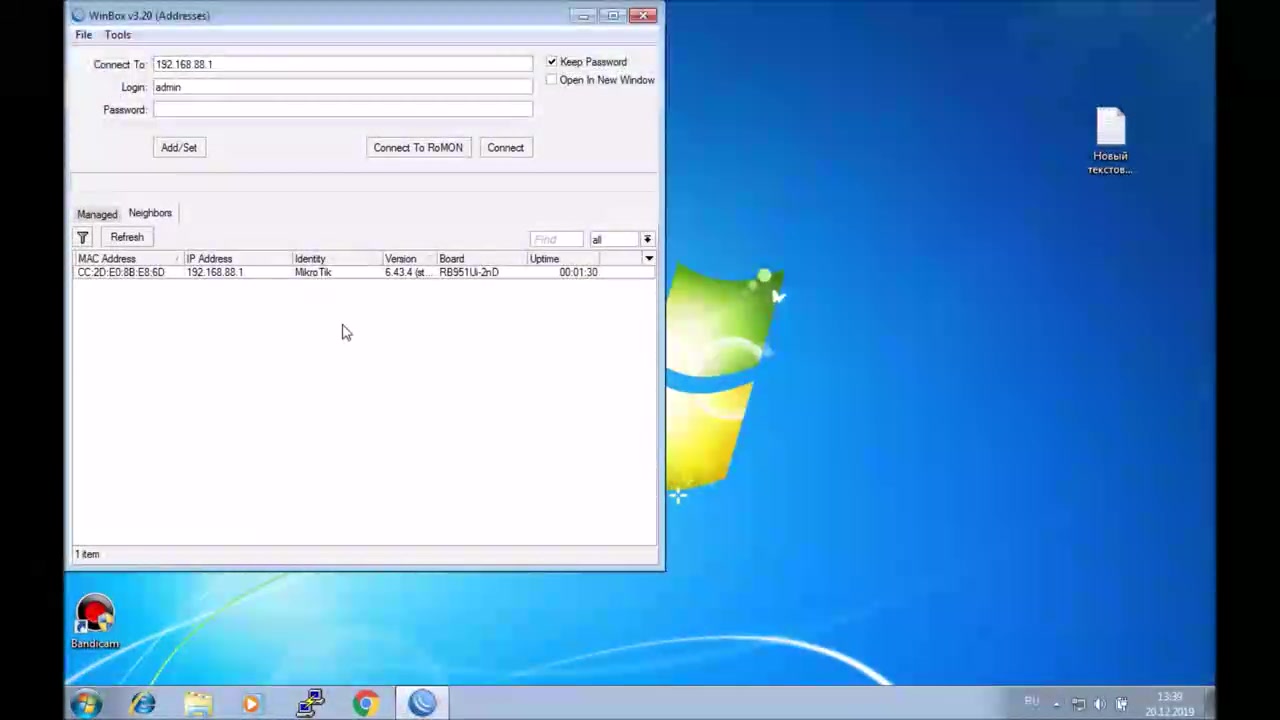
Task: Show hidden tray icons arrow
Action: click(1056, 704)
